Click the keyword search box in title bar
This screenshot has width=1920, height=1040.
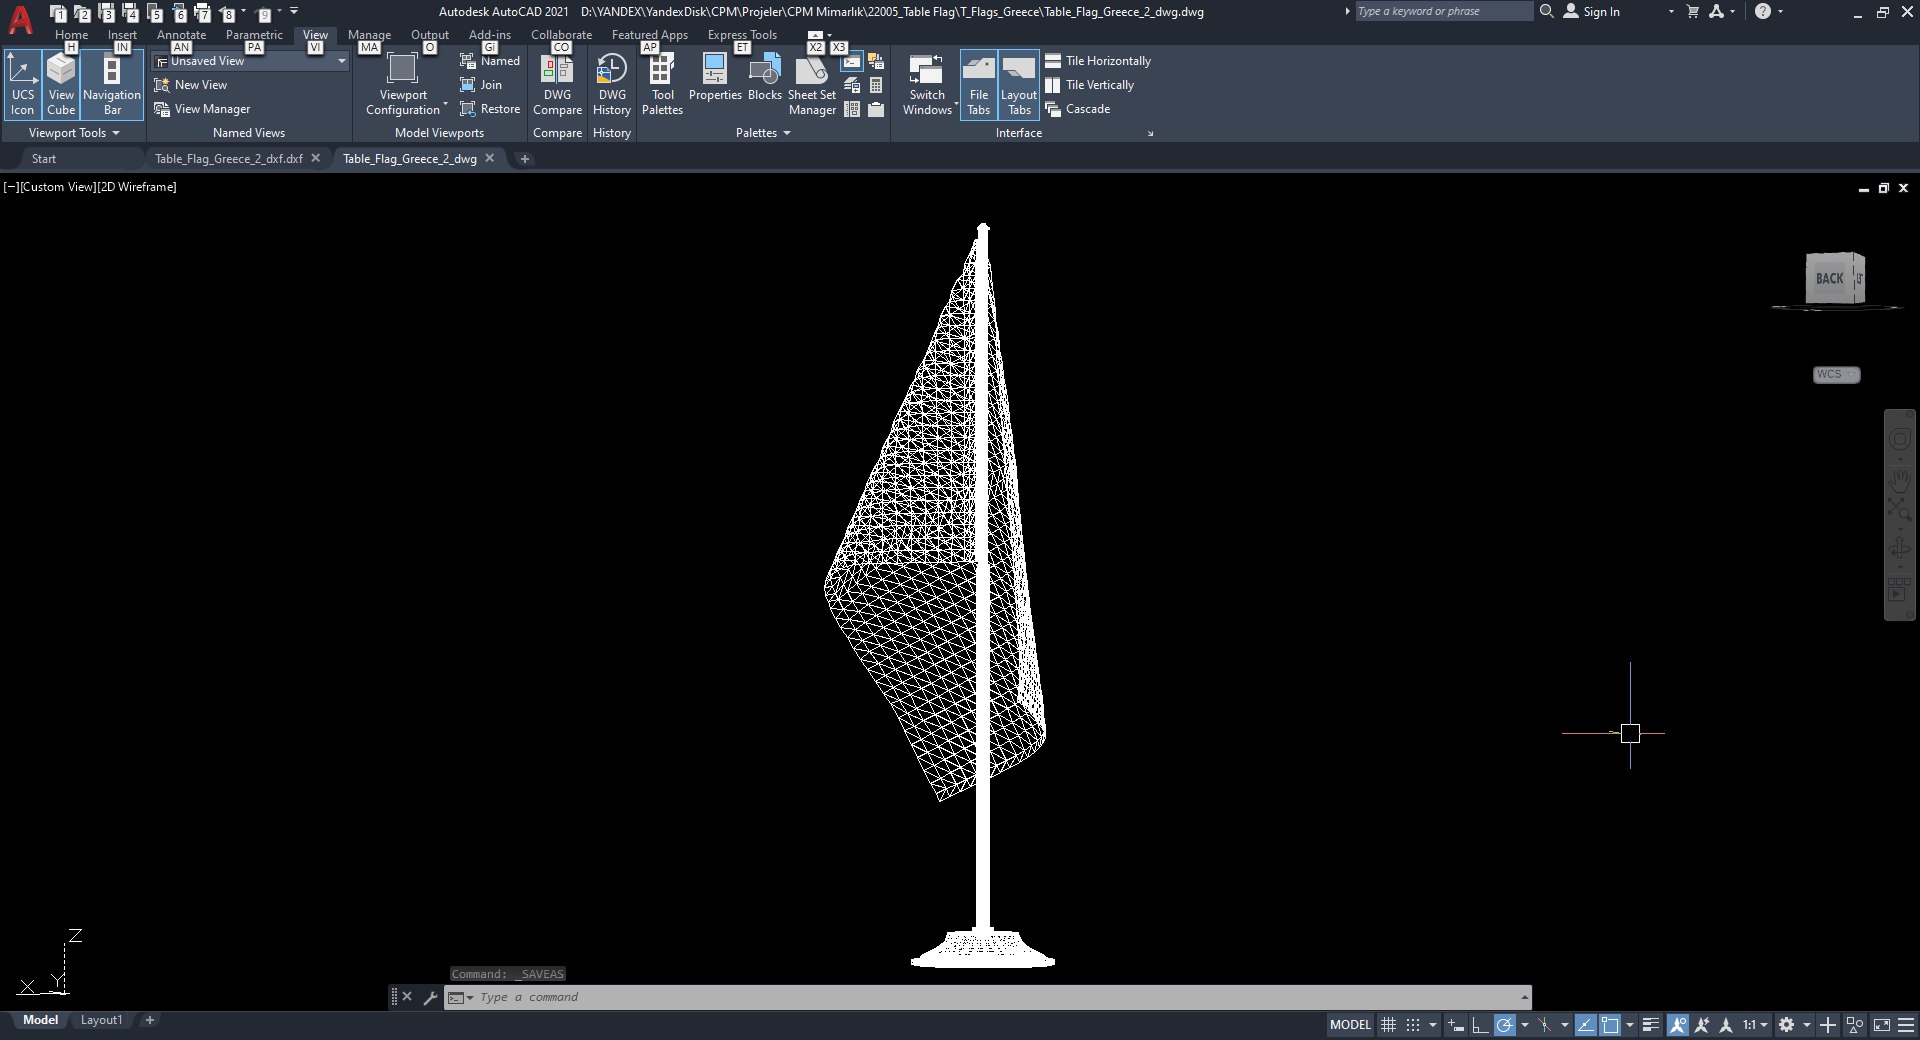point(1443,11)
